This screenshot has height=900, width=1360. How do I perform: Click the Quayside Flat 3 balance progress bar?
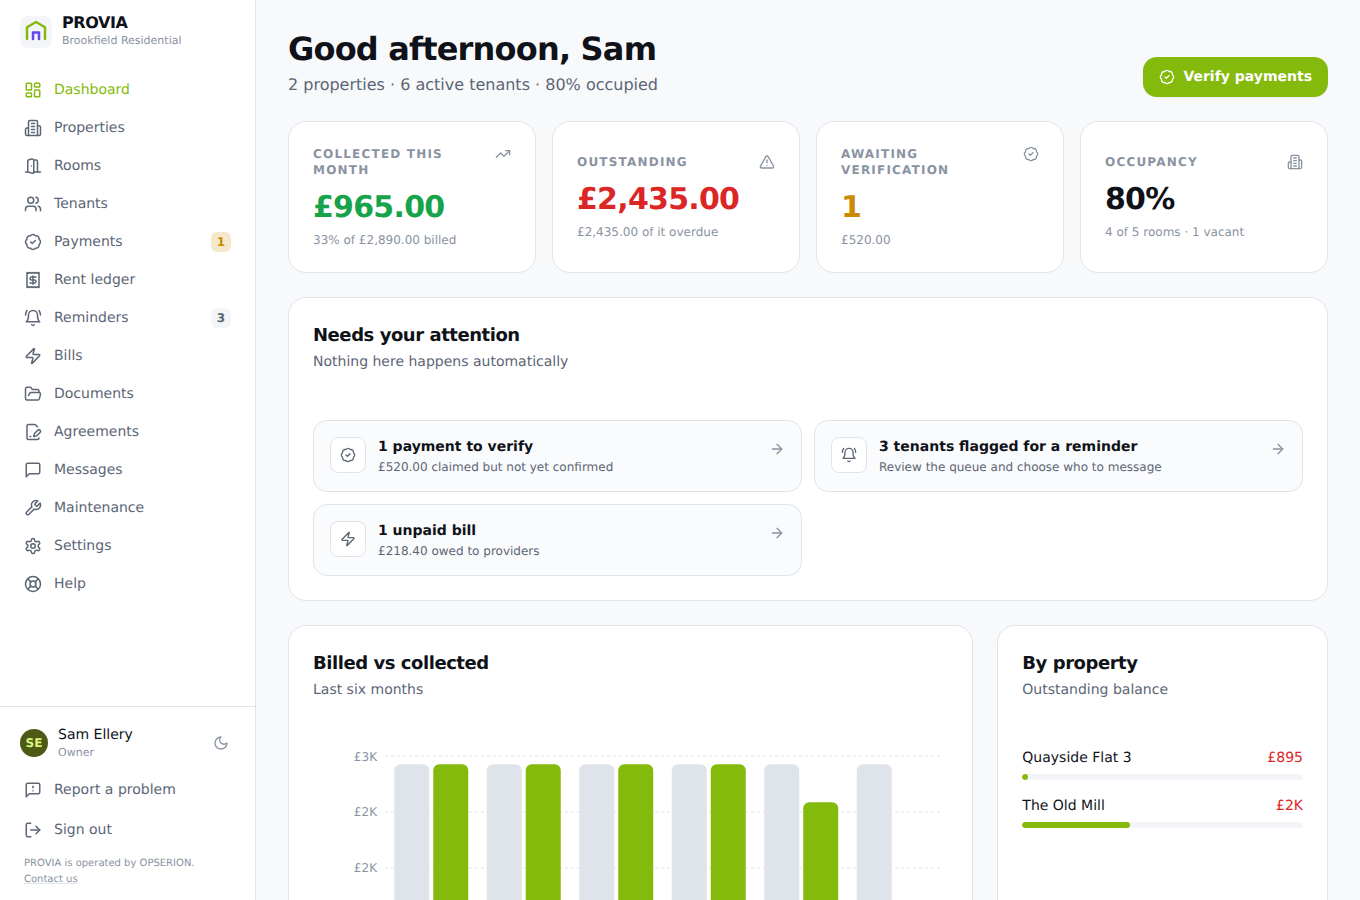coord(1162,777)
